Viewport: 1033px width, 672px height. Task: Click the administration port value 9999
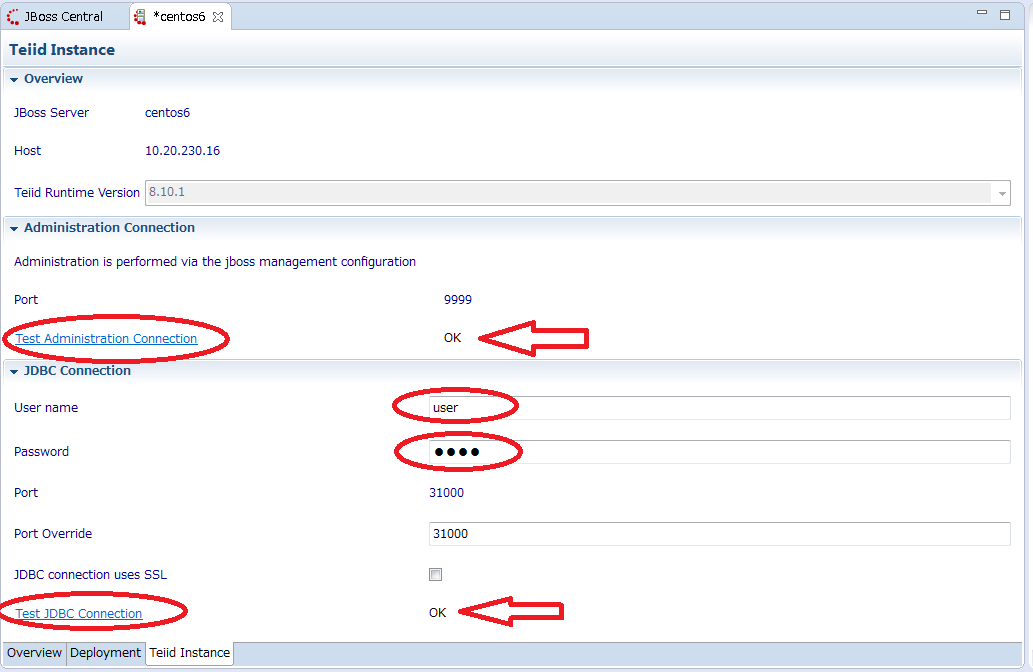point(458,300)
